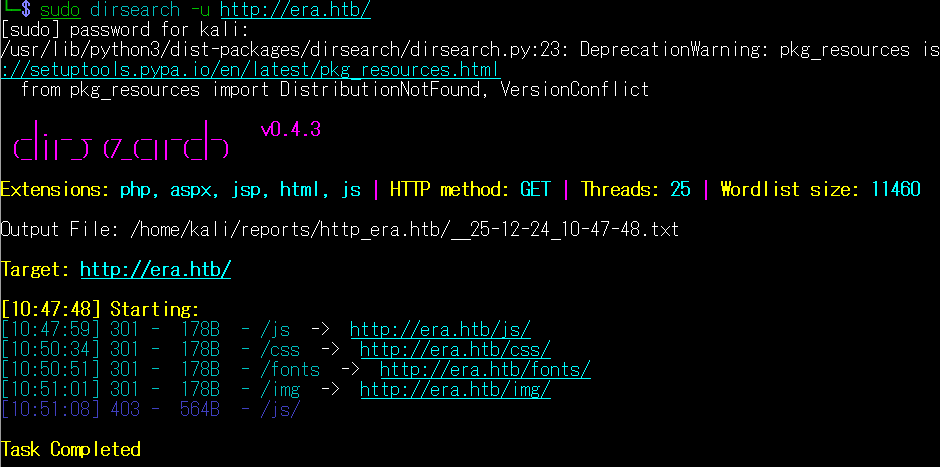Follow the http://era.htb/css/ redirect link
The height and width of the screenshot is (467, 940).
[455, 350]
